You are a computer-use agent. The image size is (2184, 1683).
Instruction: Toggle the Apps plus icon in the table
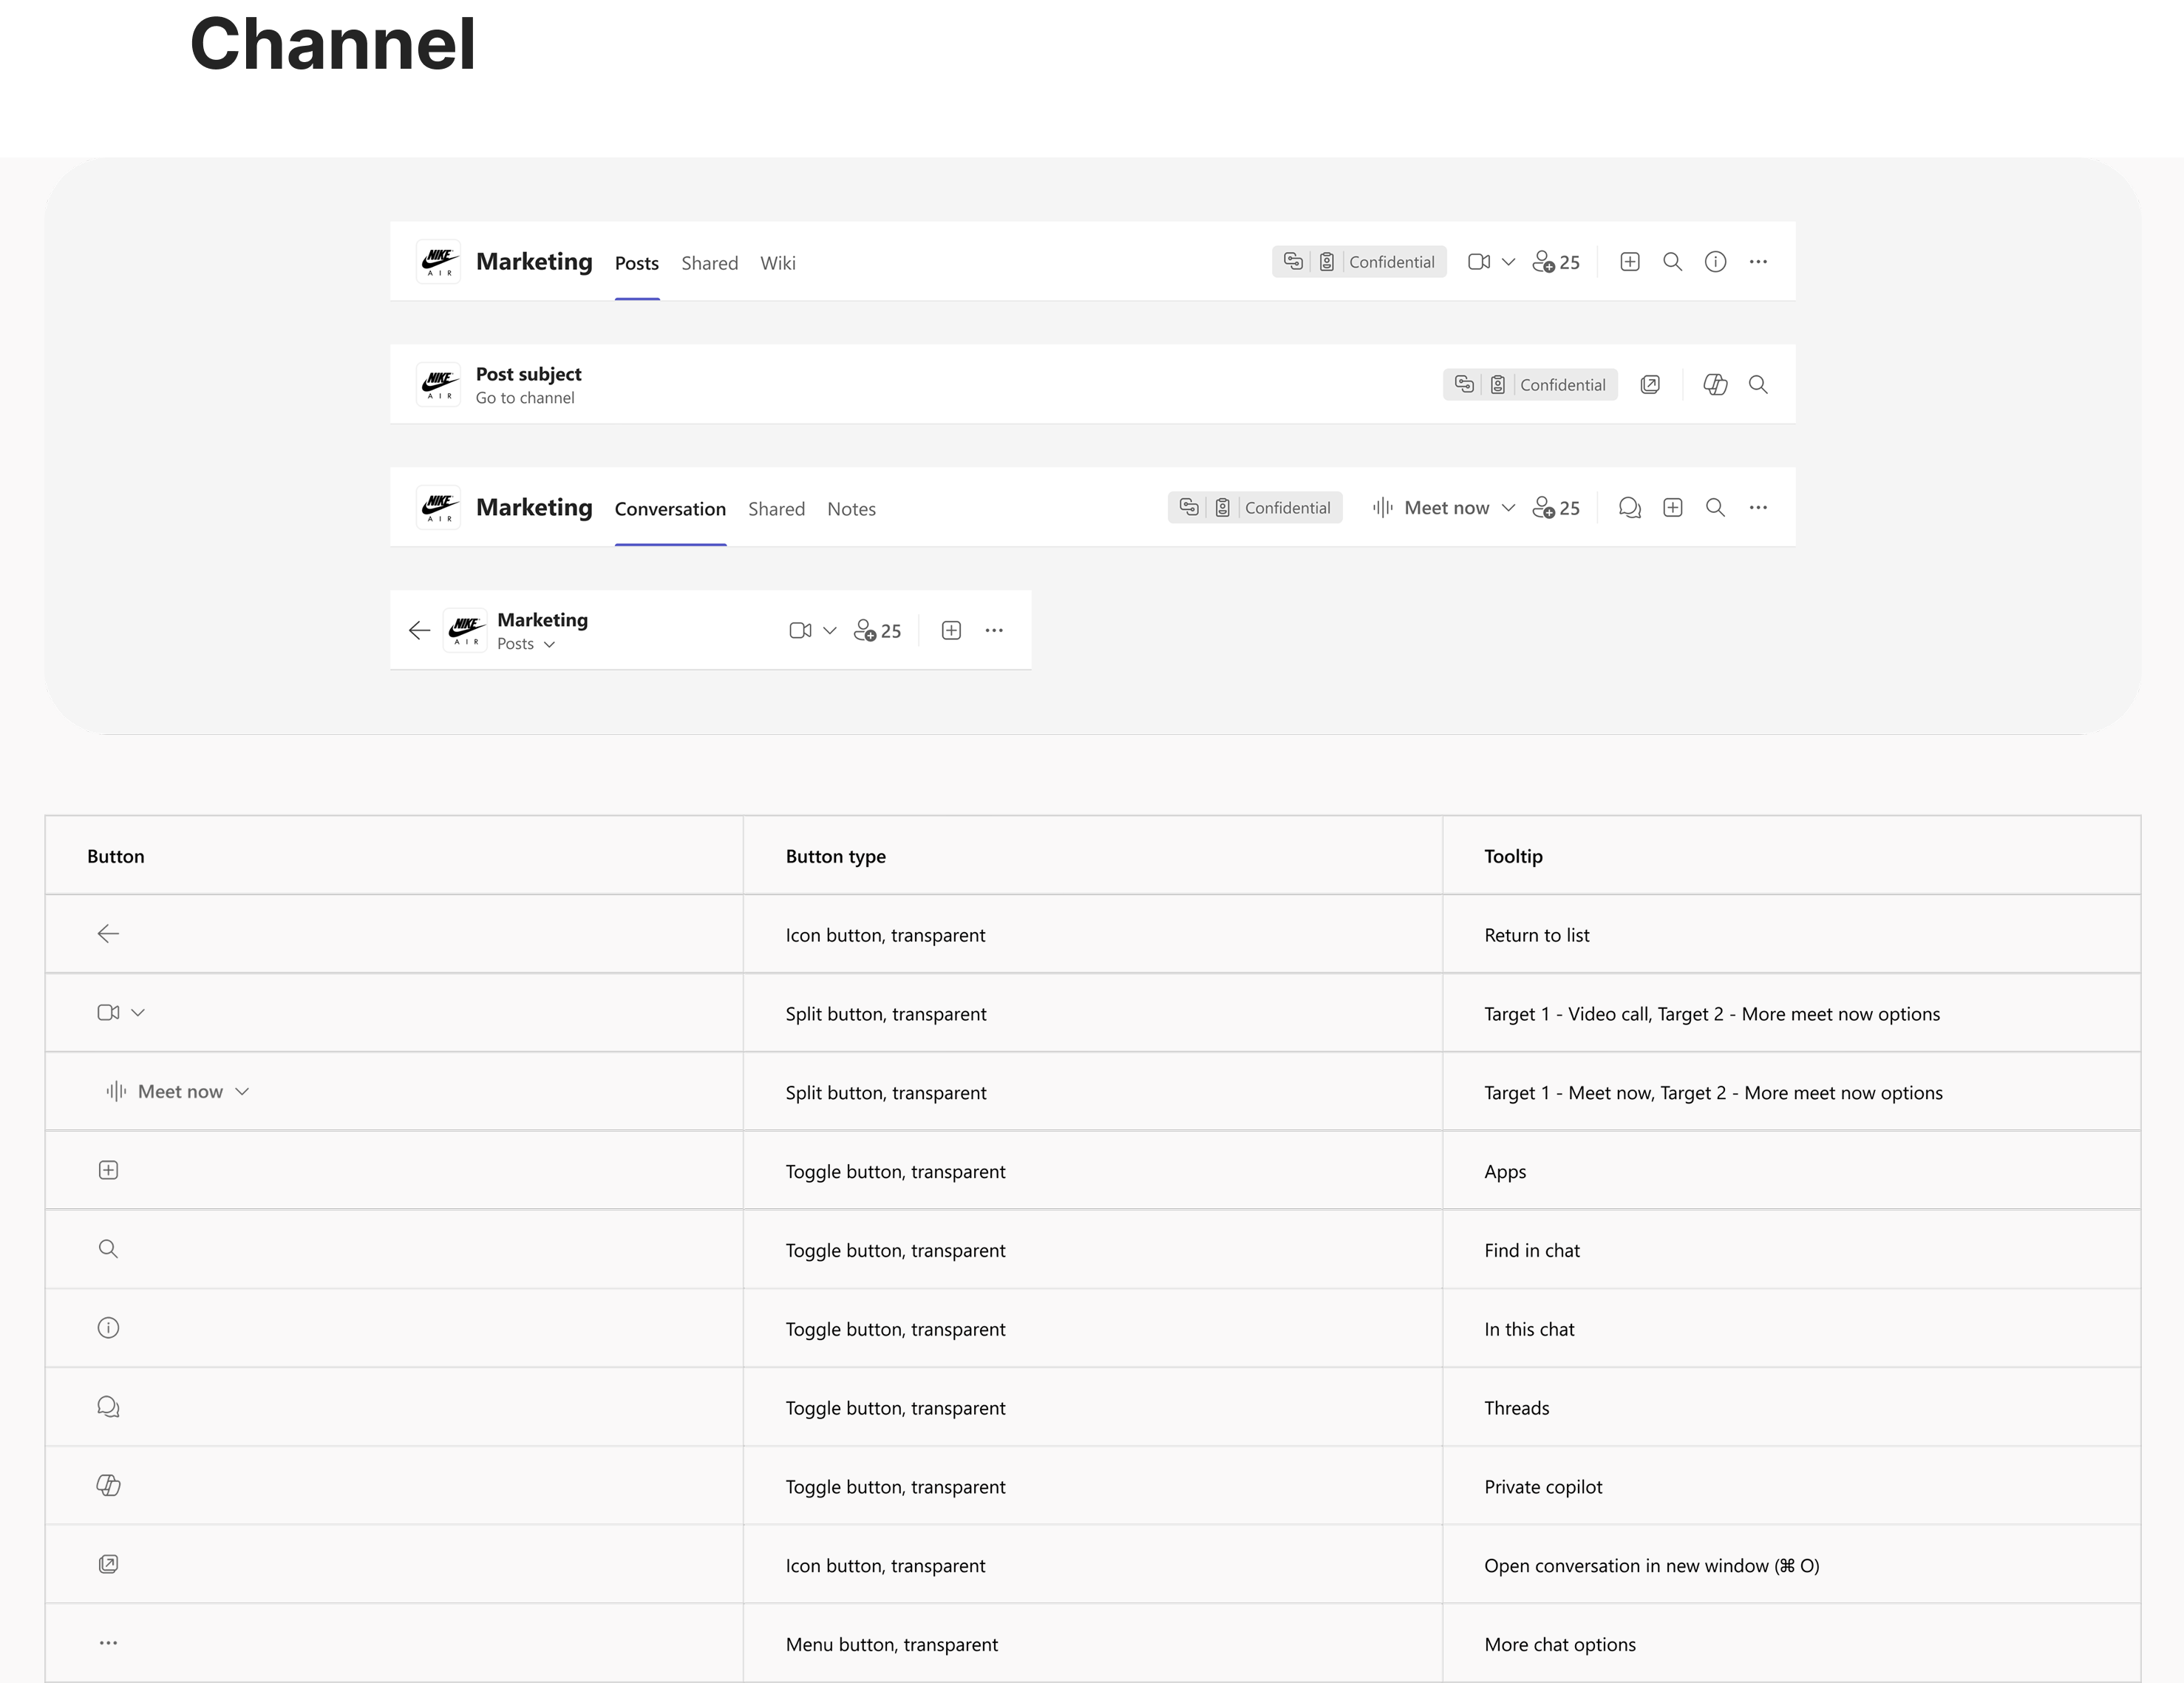click(108, 1170)
